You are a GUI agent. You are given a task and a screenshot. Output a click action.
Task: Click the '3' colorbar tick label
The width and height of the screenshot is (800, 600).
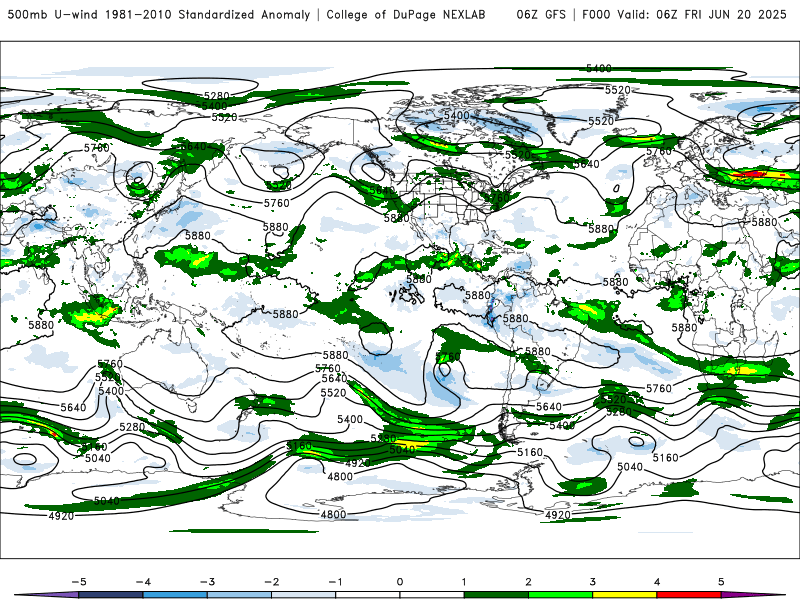(592, 582)
